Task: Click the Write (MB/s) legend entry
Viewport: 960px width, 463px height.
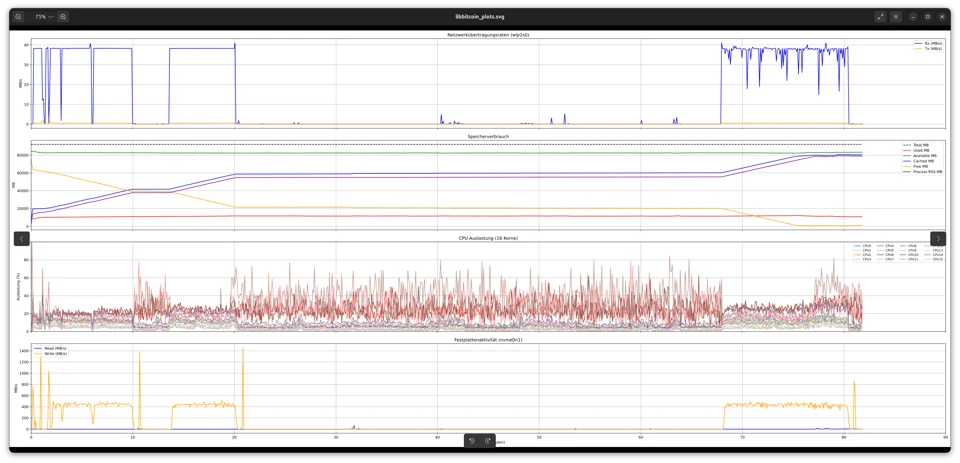Action: (x=52, y=353)
